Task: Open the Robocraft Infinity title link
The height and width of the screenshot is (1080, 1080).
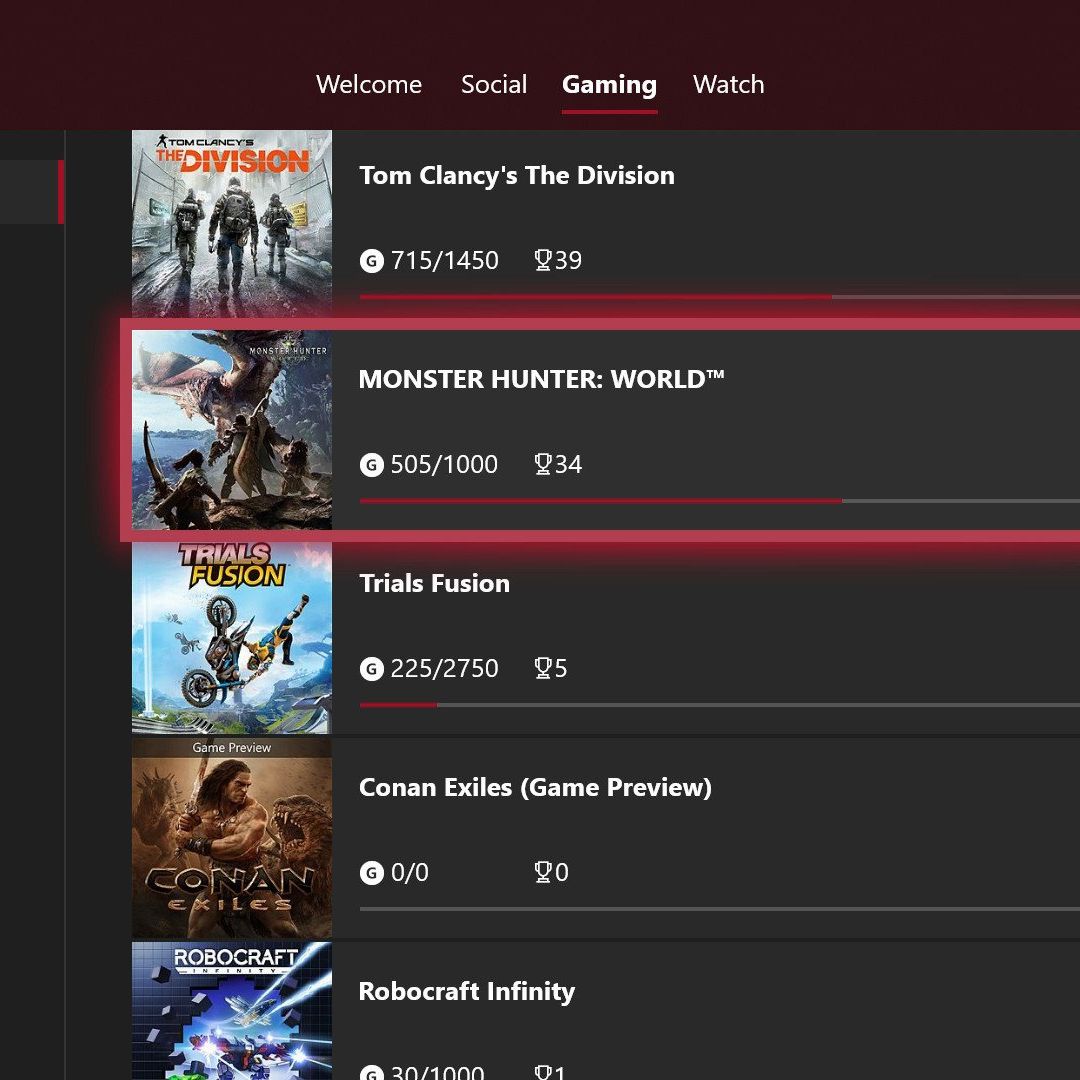Action: tap(466, 992)
